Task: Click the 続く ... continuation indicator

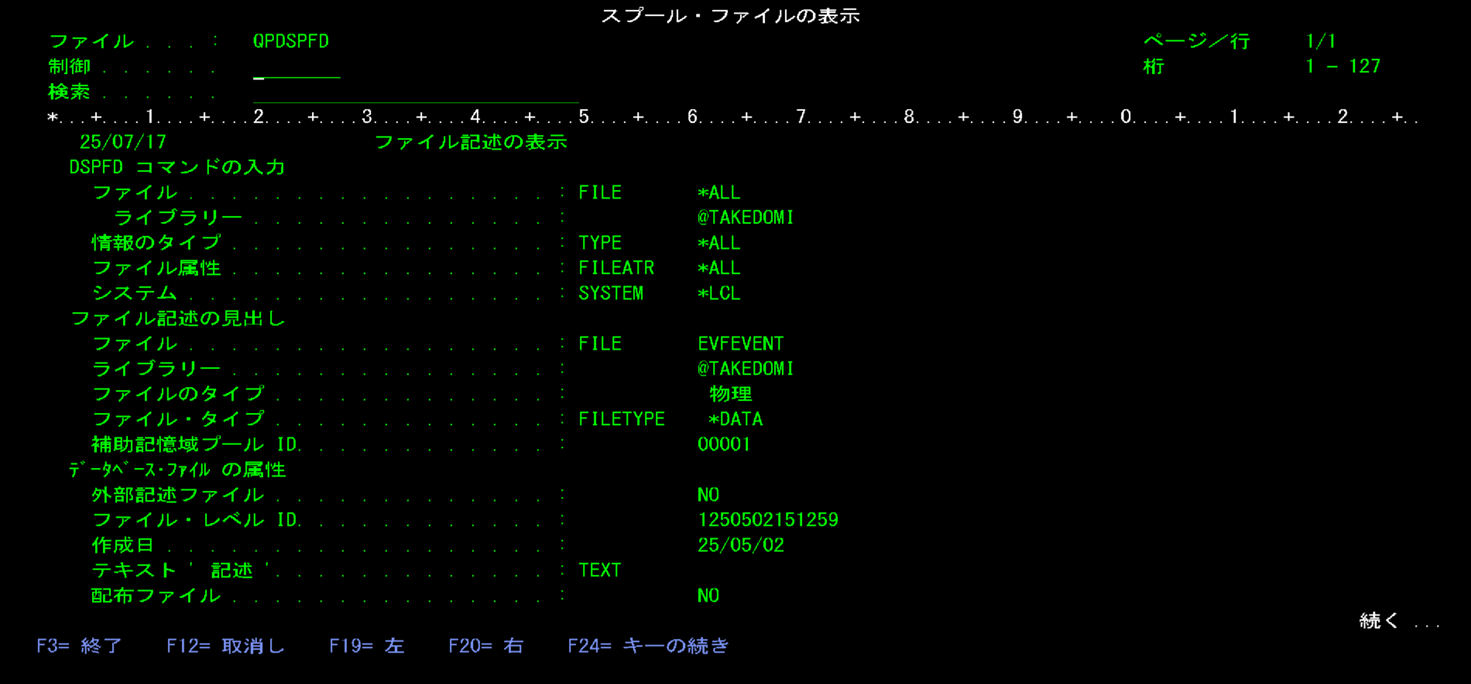Action: point(1399,621)
